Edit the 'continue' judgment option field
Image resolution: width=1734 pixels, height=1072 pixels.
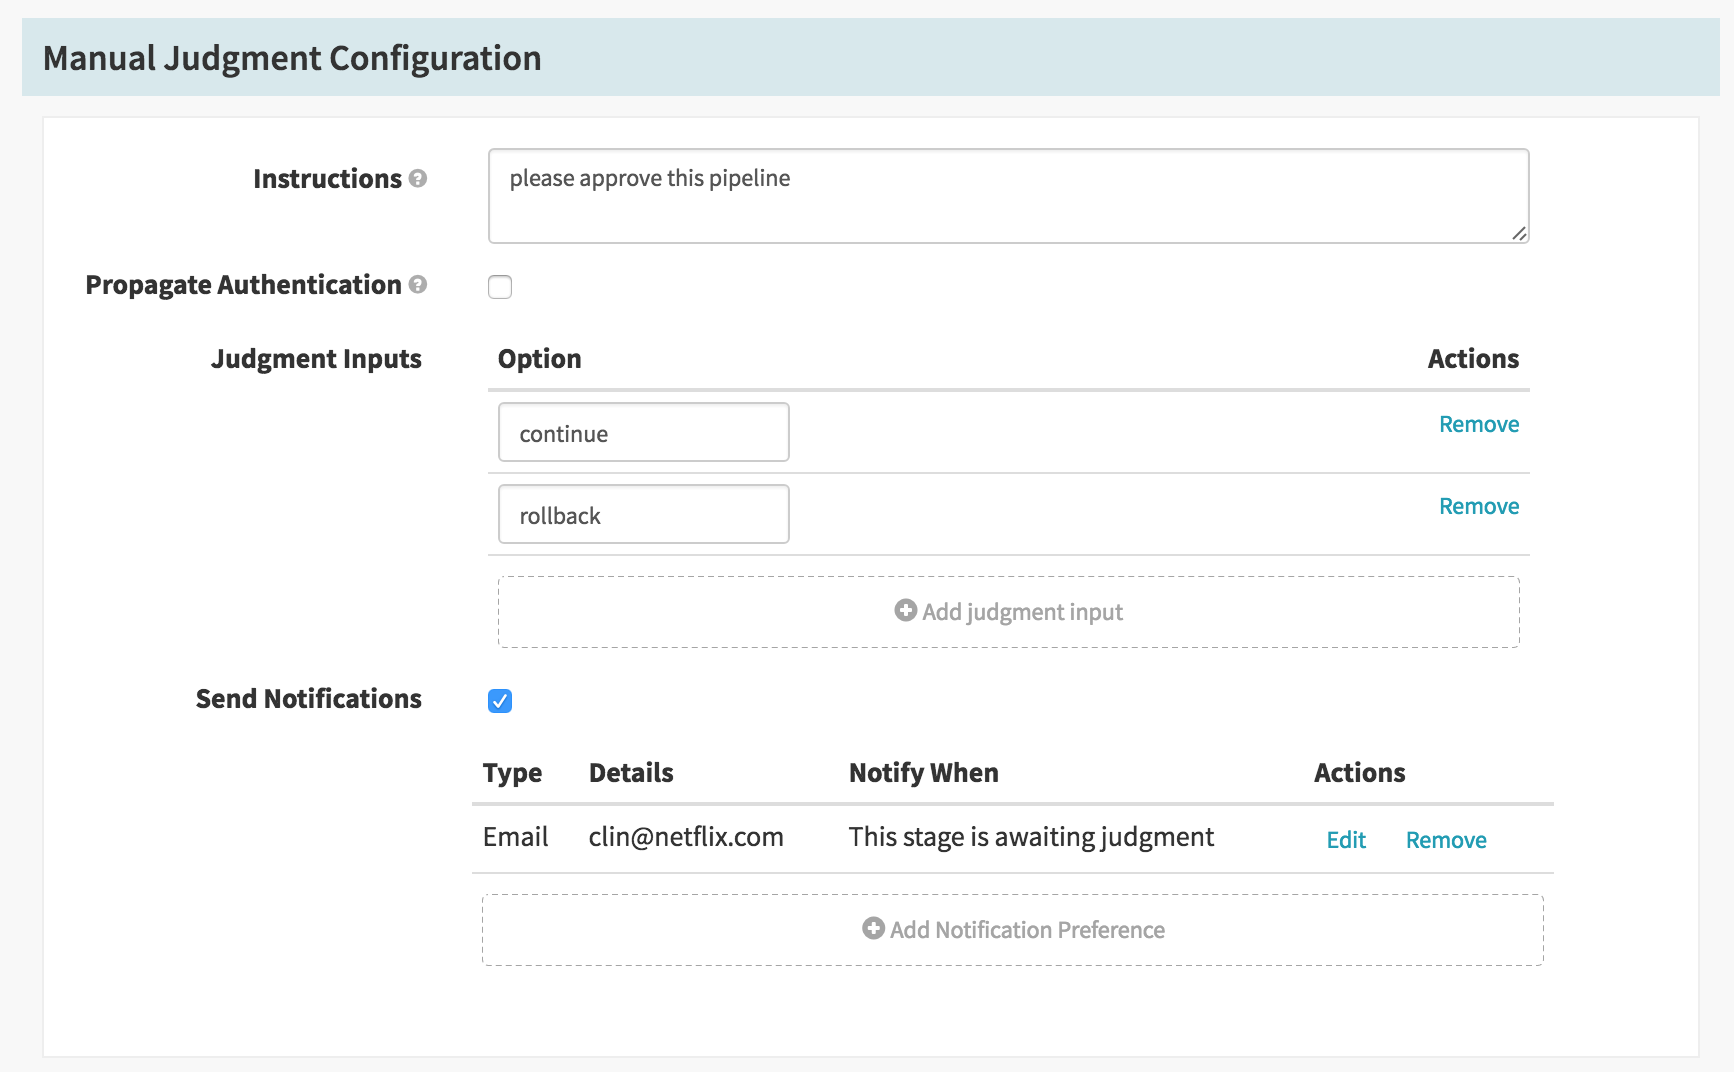click(644, 432)
